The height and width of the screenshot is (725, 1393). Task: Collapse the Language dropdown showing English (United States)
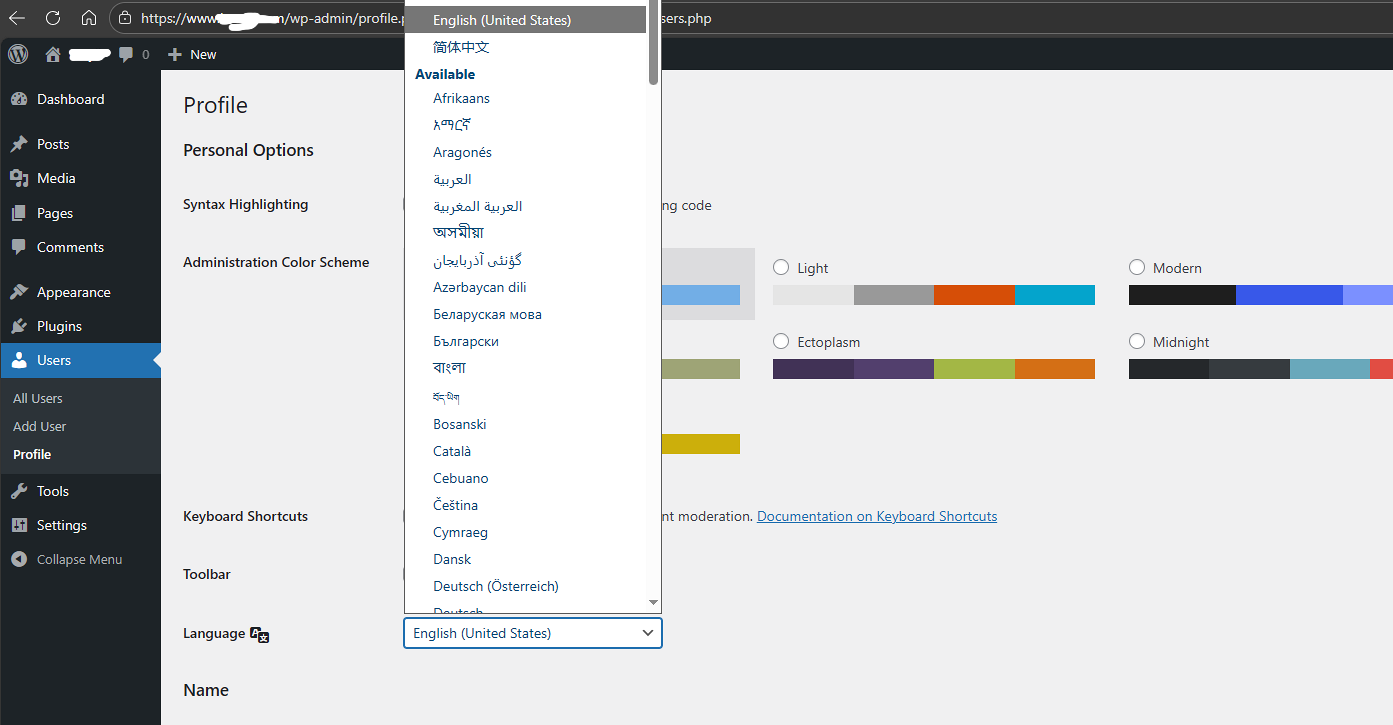click(x=532, y=633)
